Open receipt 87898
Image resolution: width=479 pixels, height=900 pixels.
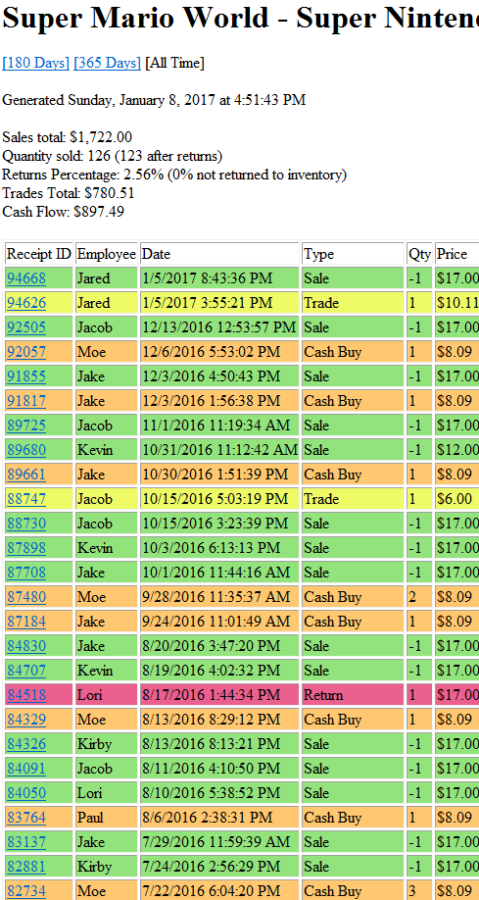pos(26,548)
